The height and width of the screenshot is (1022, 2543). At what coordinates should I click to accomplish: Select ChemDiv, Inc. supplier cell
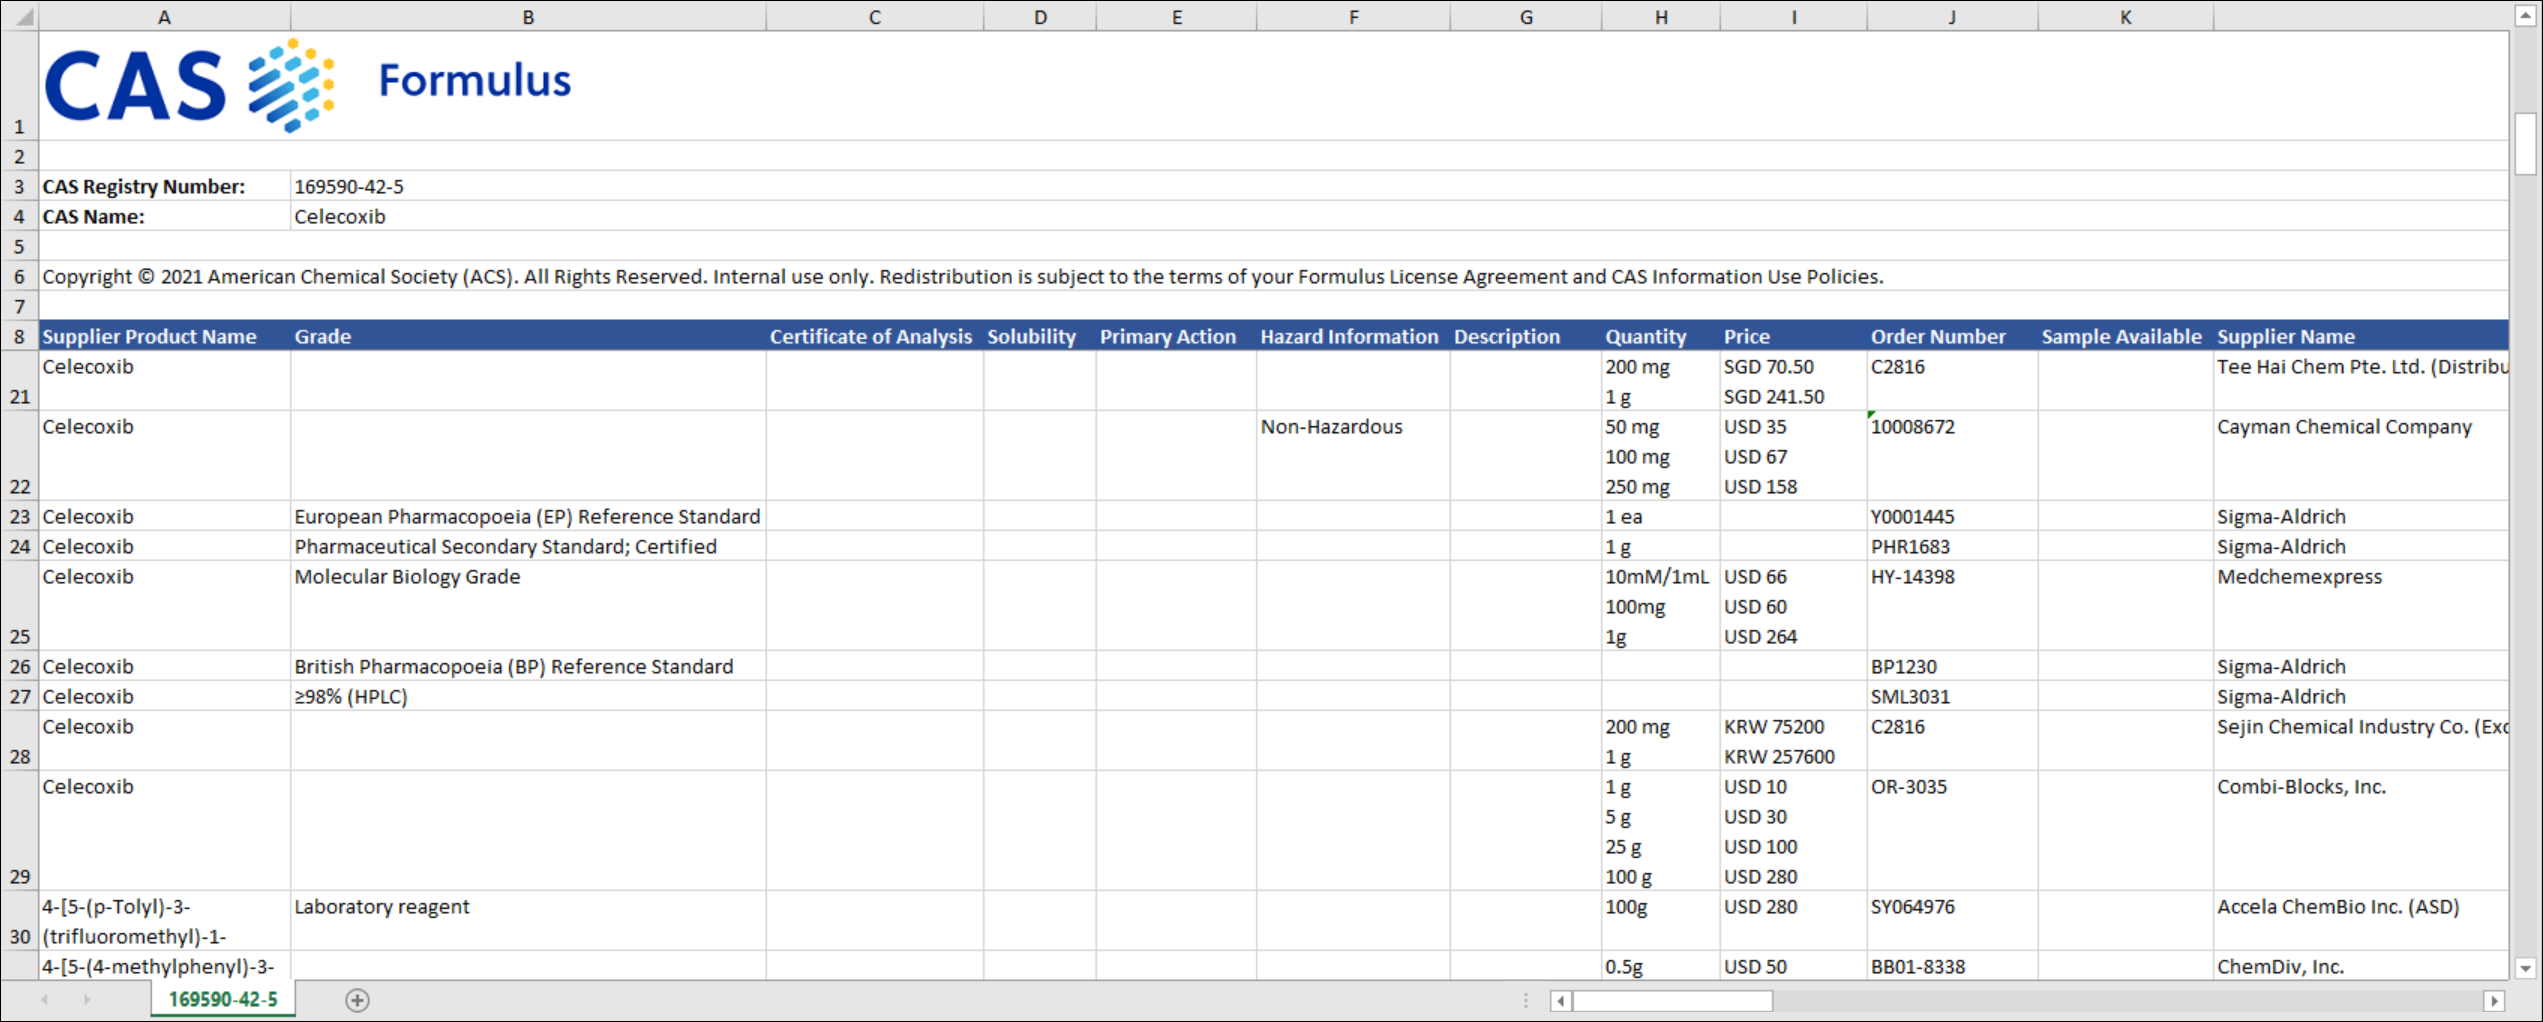[2361, 966]
